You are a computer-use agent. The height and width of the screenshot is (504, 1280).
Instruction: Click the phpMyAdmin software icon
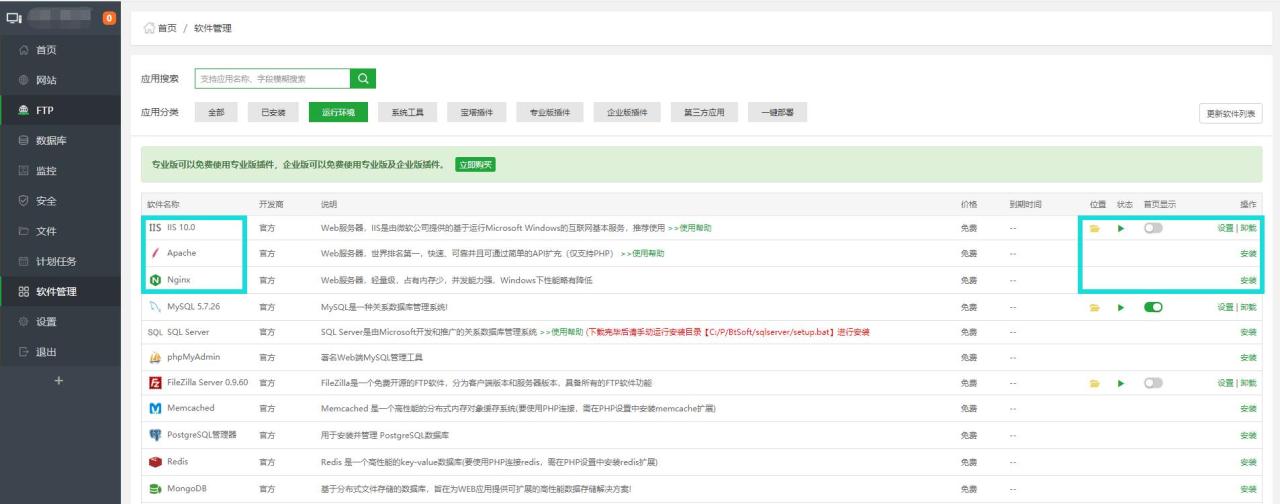click(155, 357)
